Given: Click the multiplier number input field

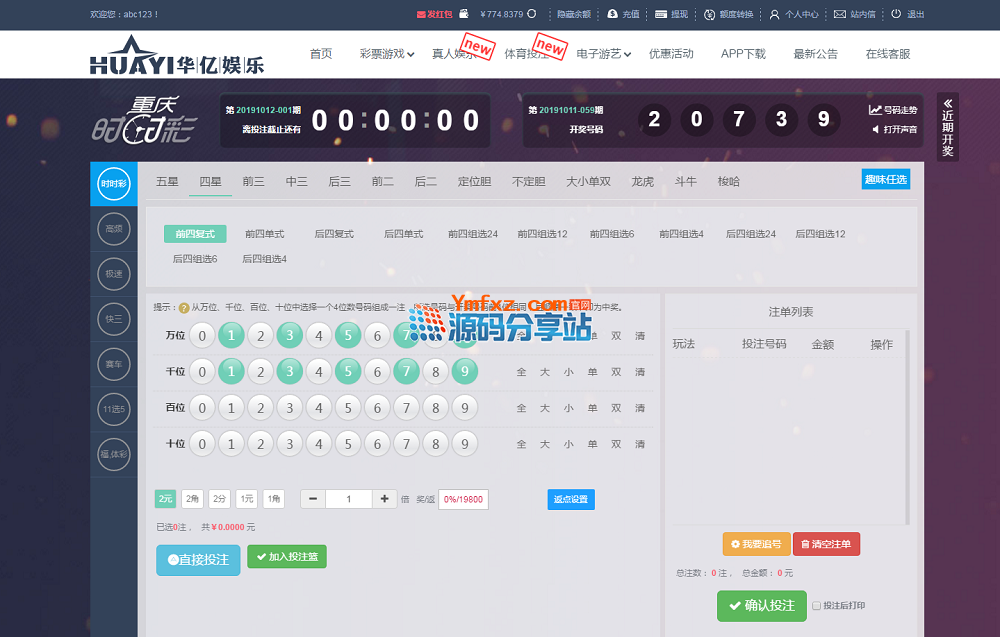Looking at the screenshot, I should (x=348, y=499).
